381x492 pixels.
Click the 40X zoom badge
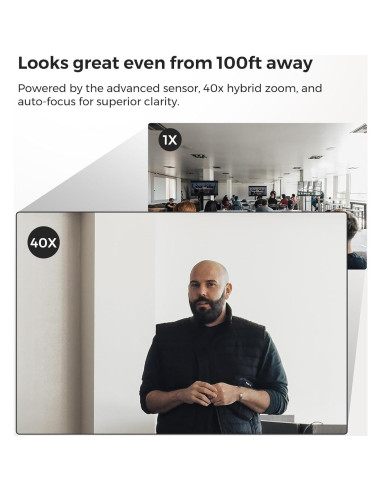coord(43,243)
